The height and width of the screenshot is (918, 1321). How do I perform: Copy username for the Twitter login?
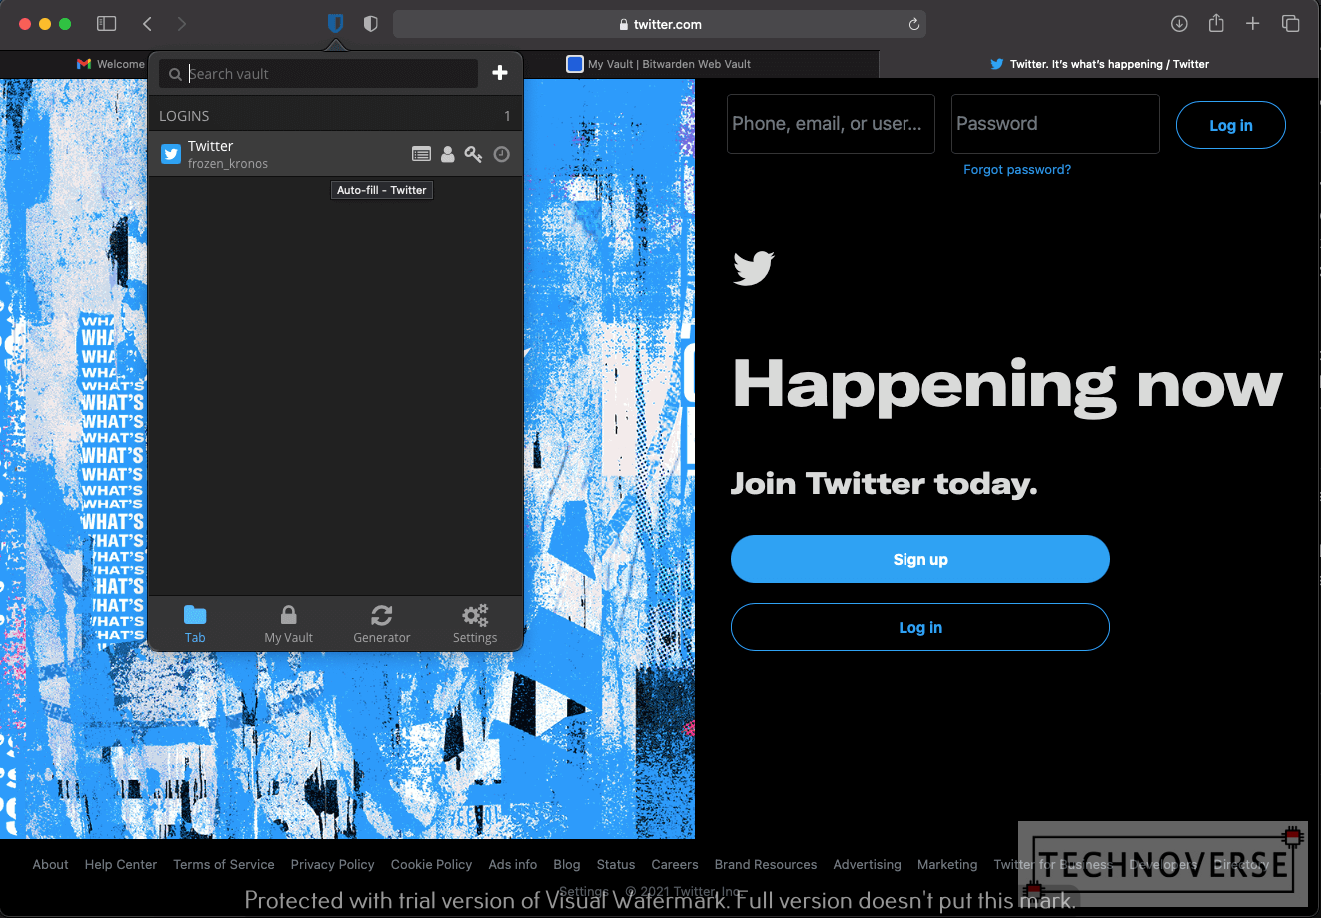point(448,154)
